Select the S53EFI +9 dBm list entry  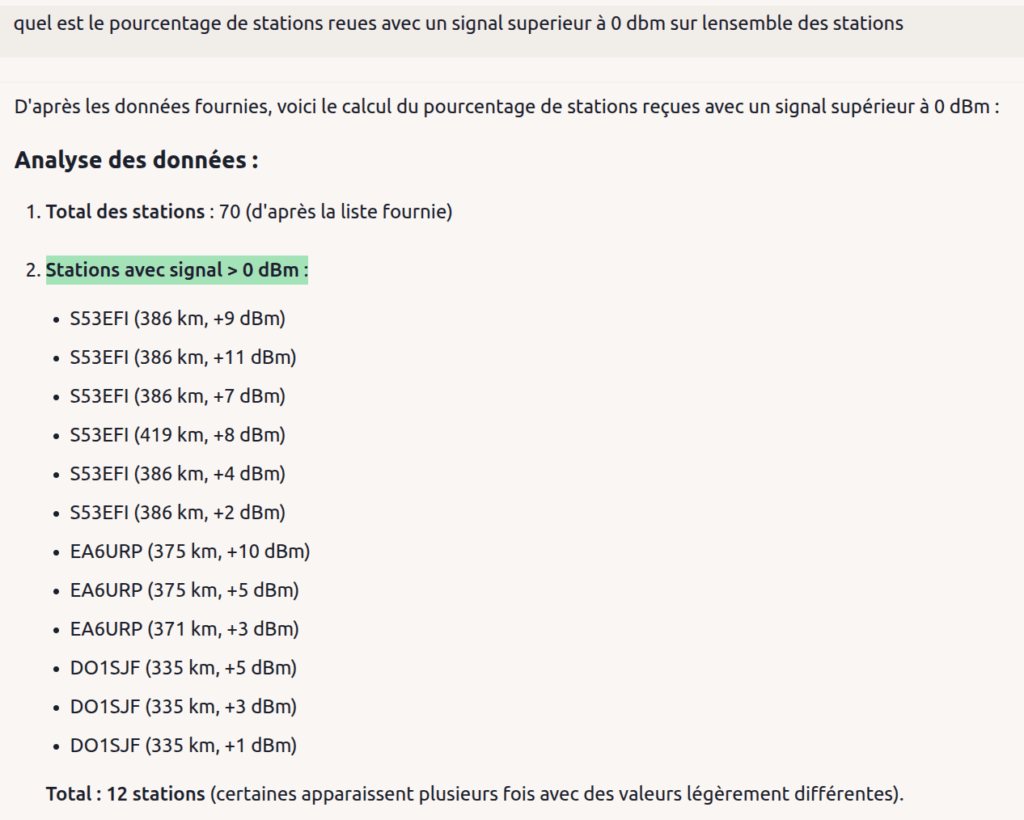pos(178,319)
